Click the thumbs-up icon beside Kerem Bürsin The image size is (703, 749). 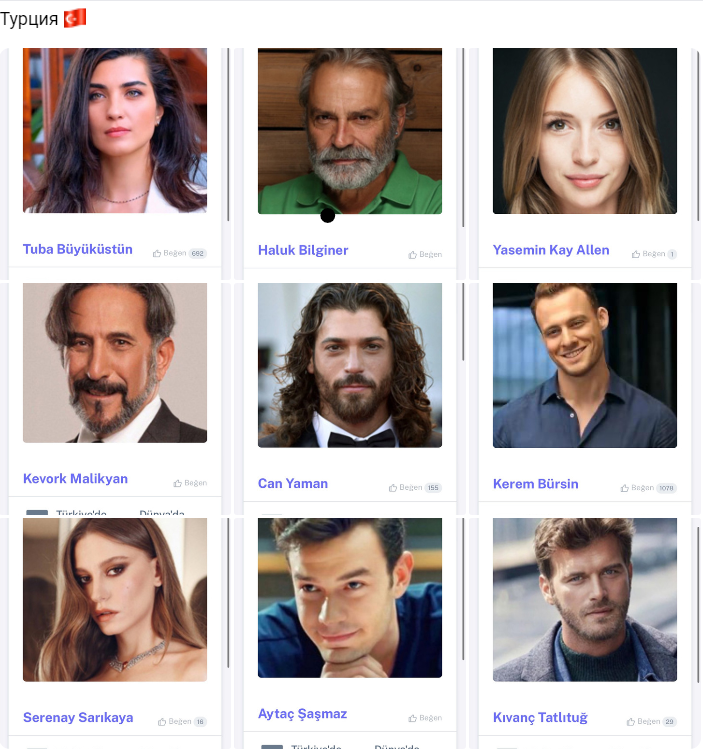click(625, 488)
